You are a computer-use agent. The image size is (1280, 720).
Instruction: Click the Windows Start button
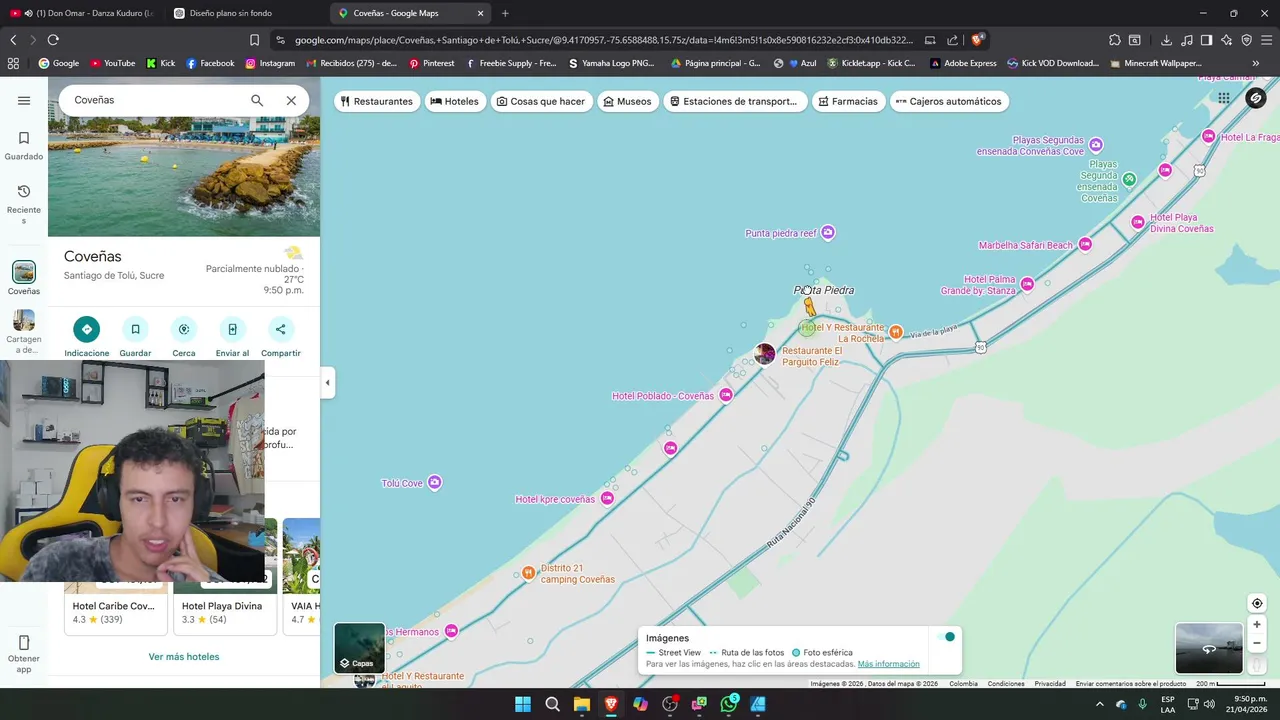click(x=523, y=704)
